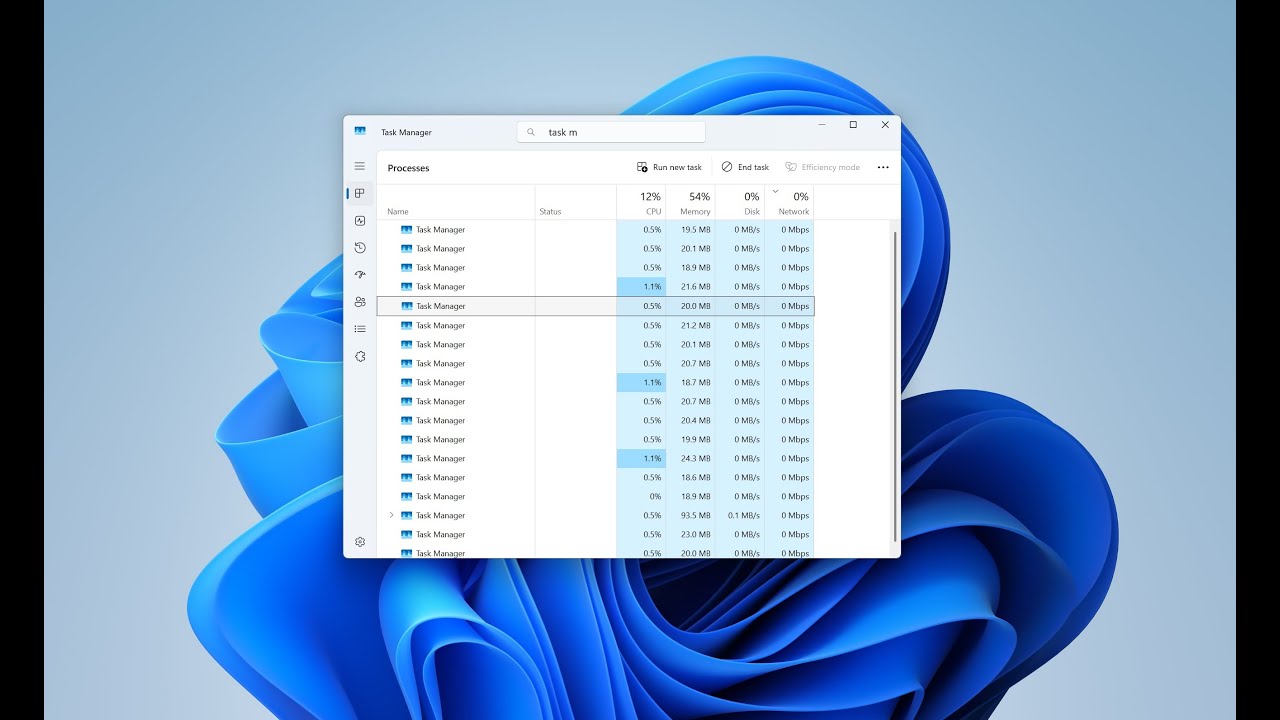Viewport: 1280px width, 720px height.
Task: Click in the search box containing 'task m'
Action: (x=611, y=132)
